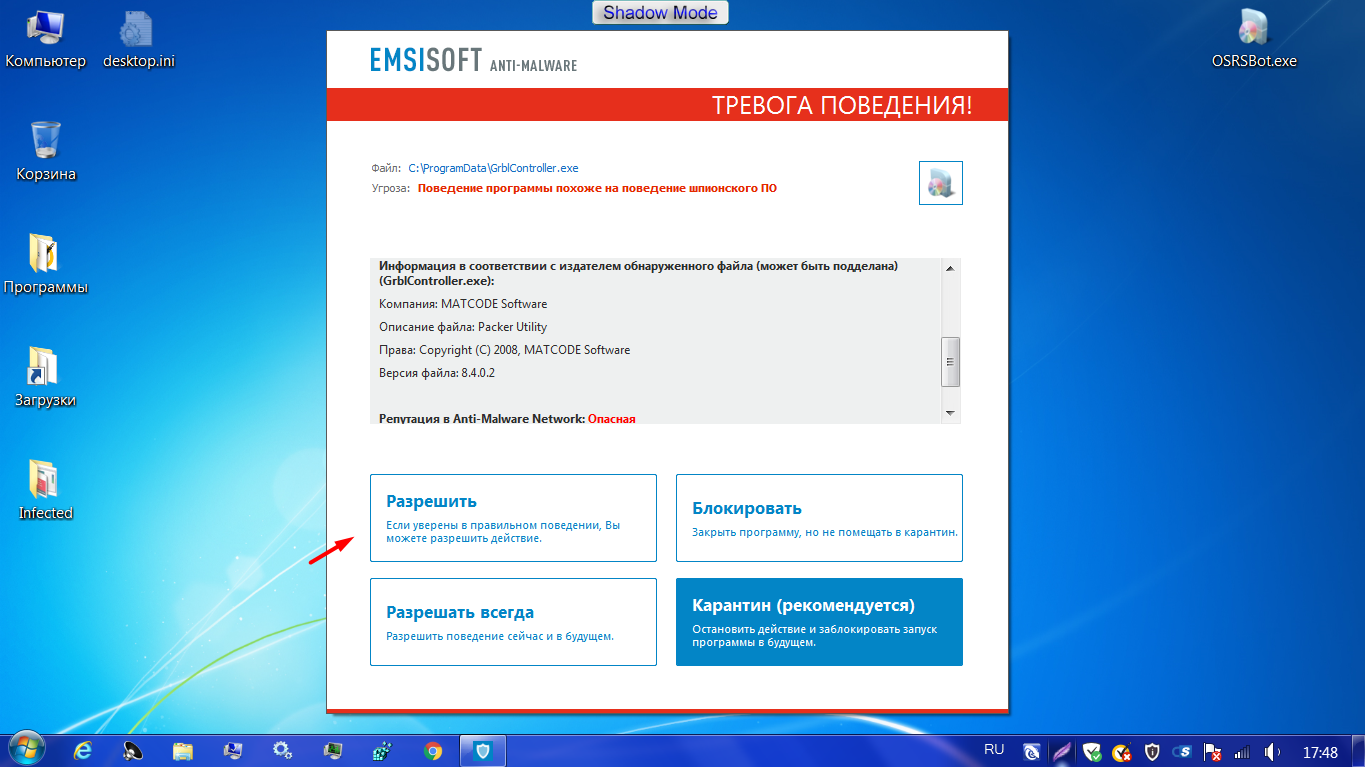
Task: Click the detected file's icon thumbnail
Action: click(x=941, y=183)
